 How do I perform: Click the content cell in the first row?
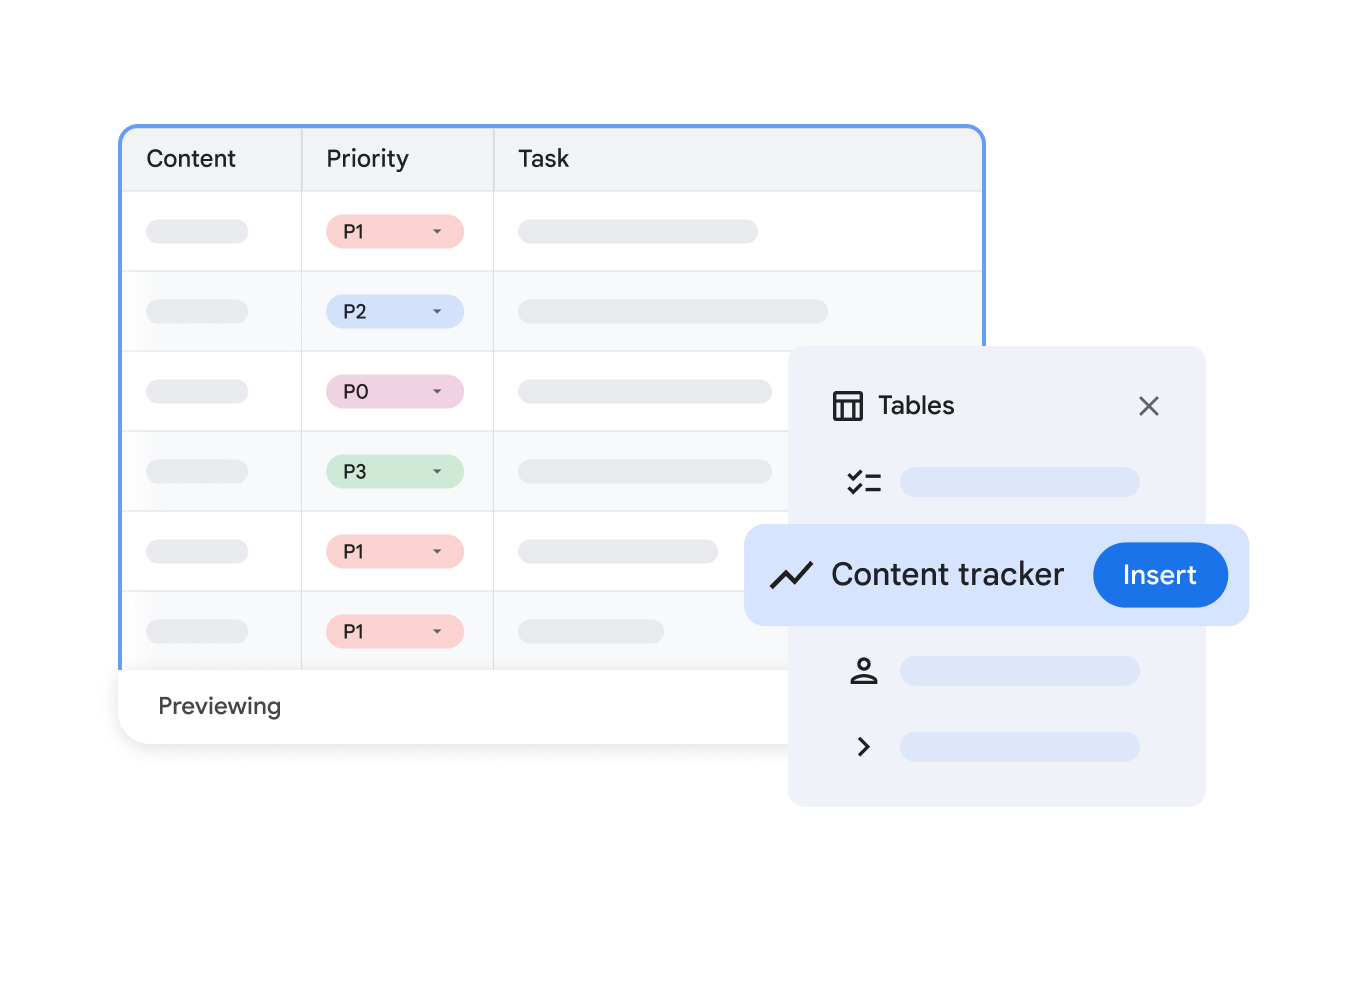(197, 232)
